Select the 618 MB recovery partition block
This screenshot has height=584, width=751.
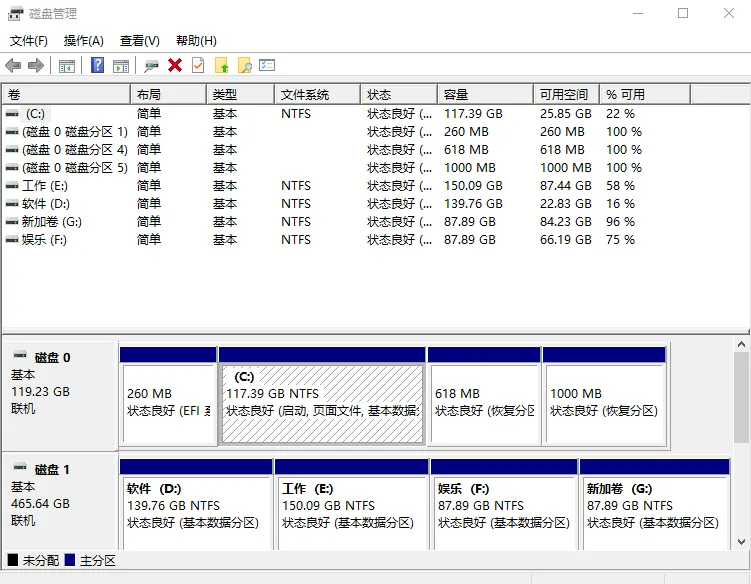point(484,396)
